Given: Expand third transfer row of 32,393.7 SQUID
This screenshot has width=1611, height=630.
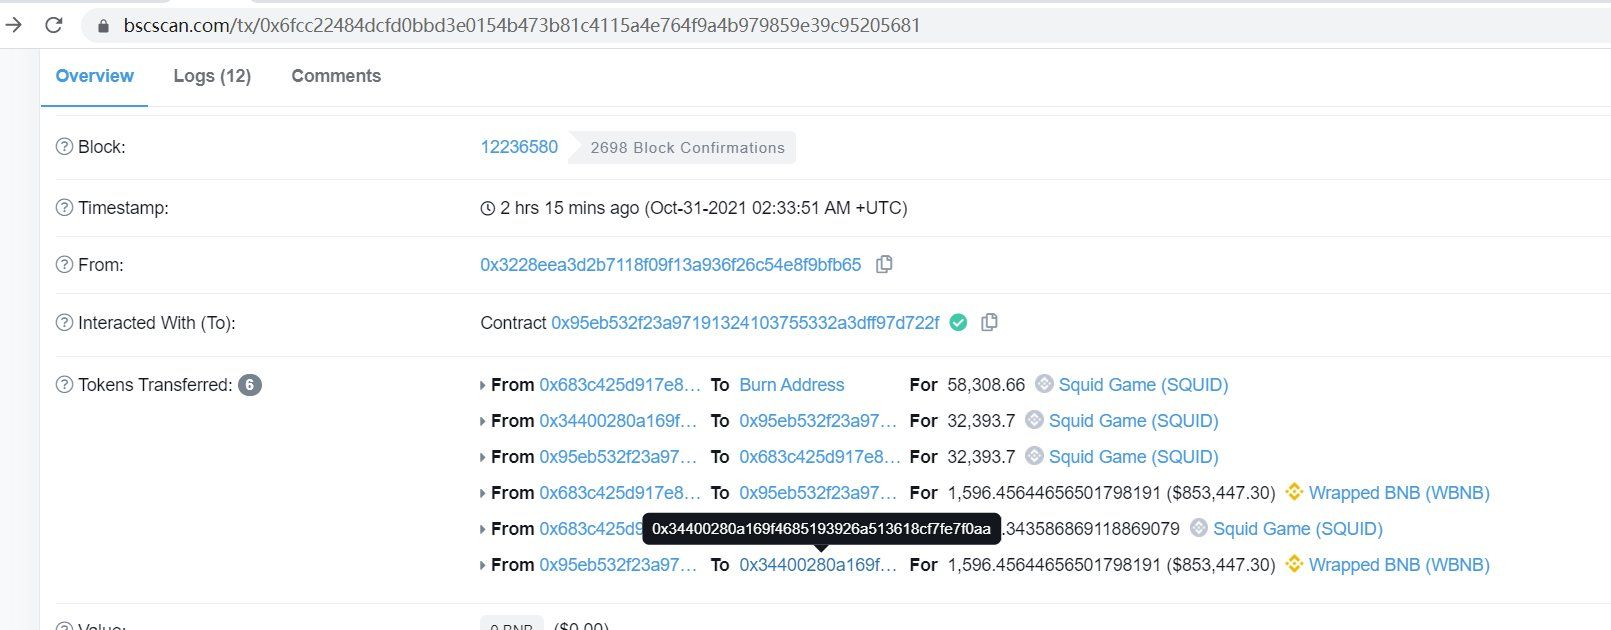Looking at the screenshot, I should click(483, 457).
